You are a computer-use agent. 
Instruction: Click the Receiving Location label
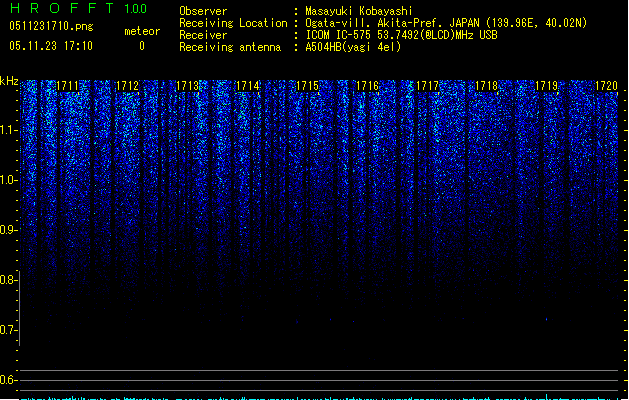coord(233,23)
